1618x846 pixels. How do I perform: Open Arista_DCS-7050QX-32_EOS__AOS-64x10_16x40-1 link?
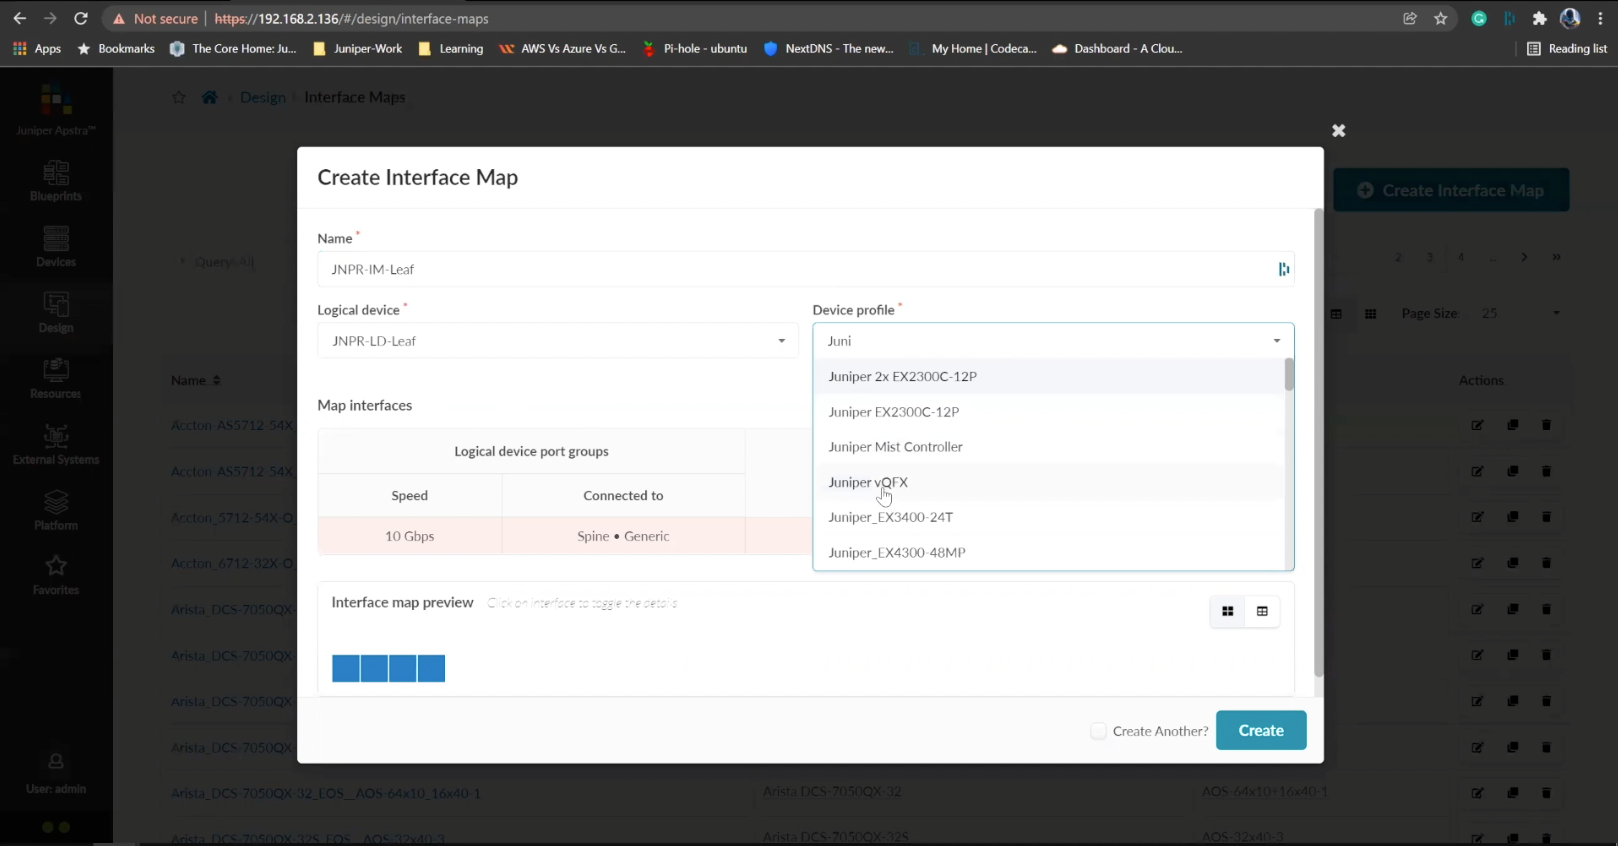[x=325, y=793]
